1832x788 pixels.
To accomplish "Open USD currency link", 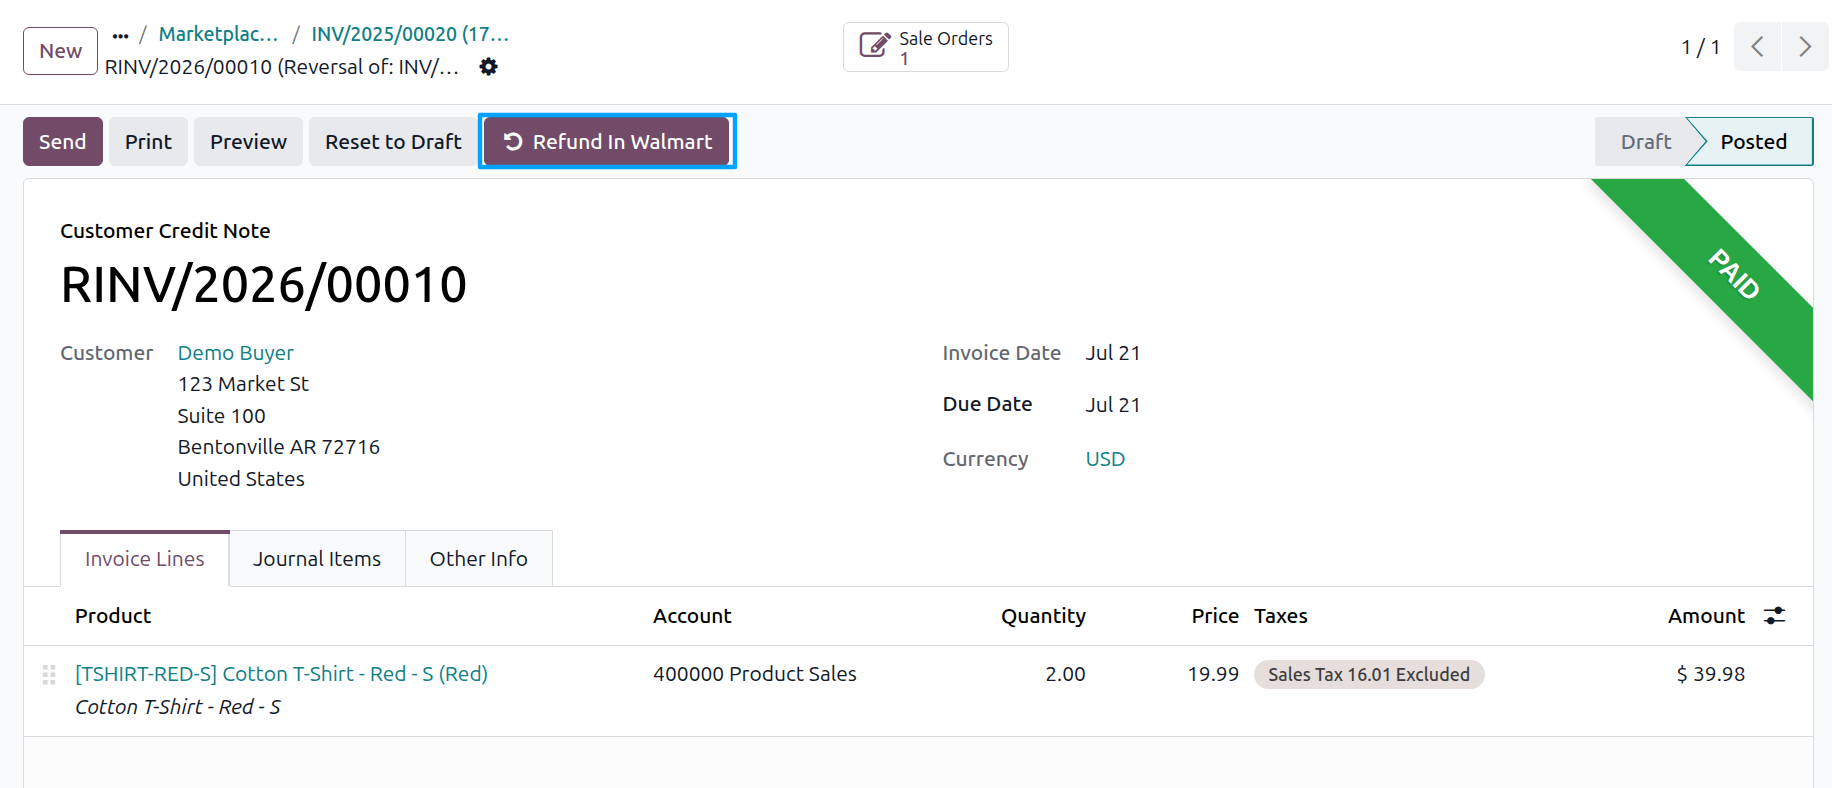I will click(1105, 459).
